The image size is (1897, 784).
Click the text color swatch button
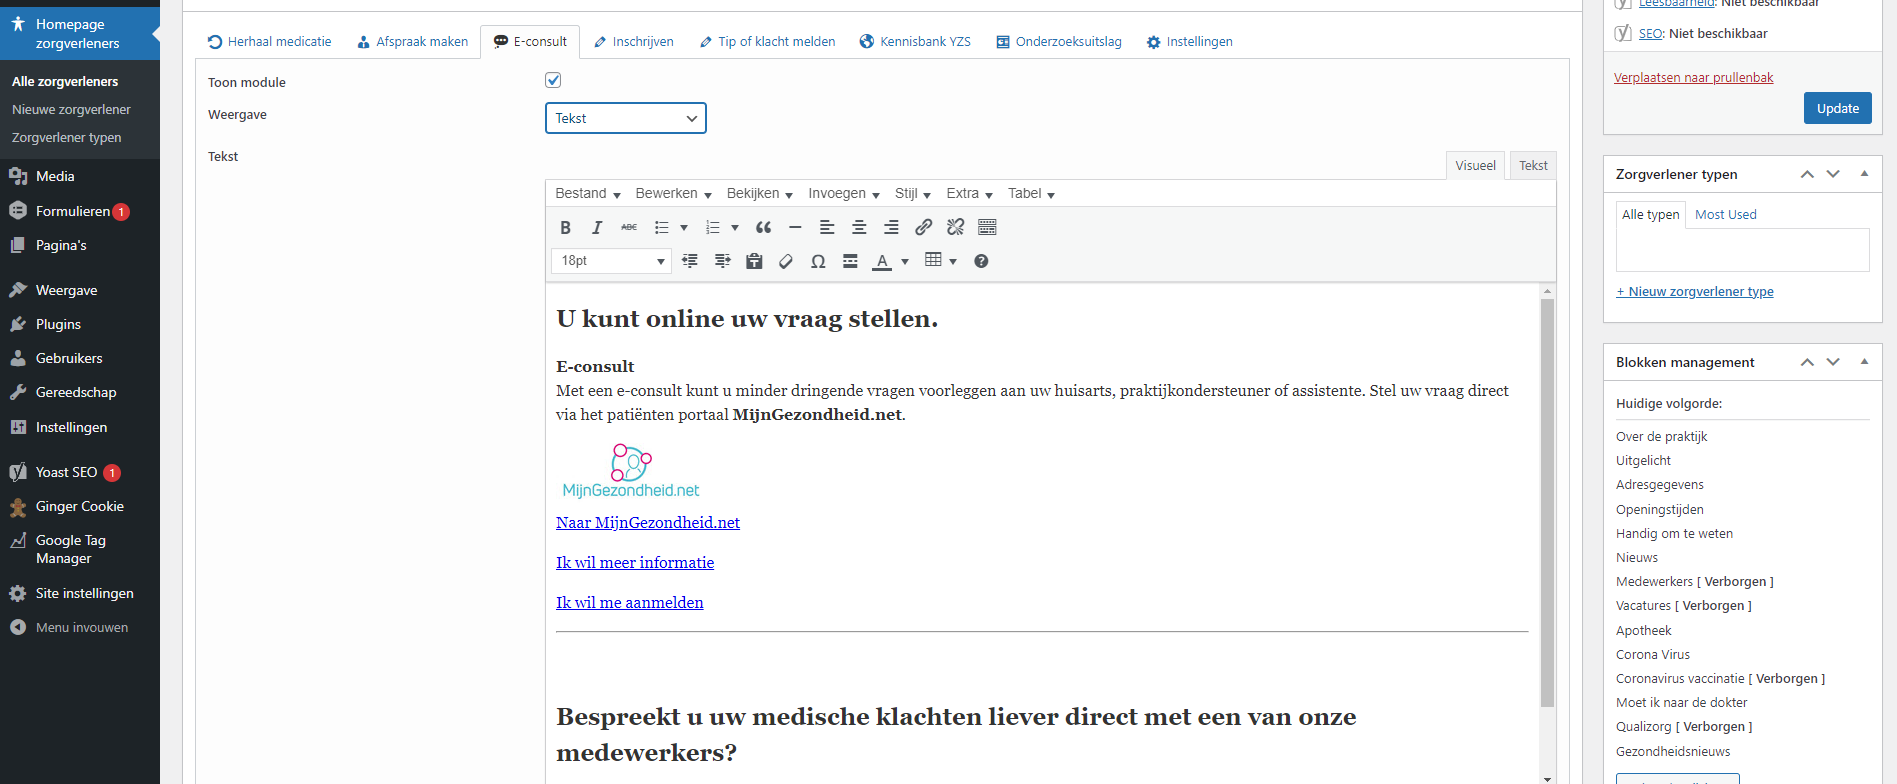pyautogui.click(x=882, y=261)
